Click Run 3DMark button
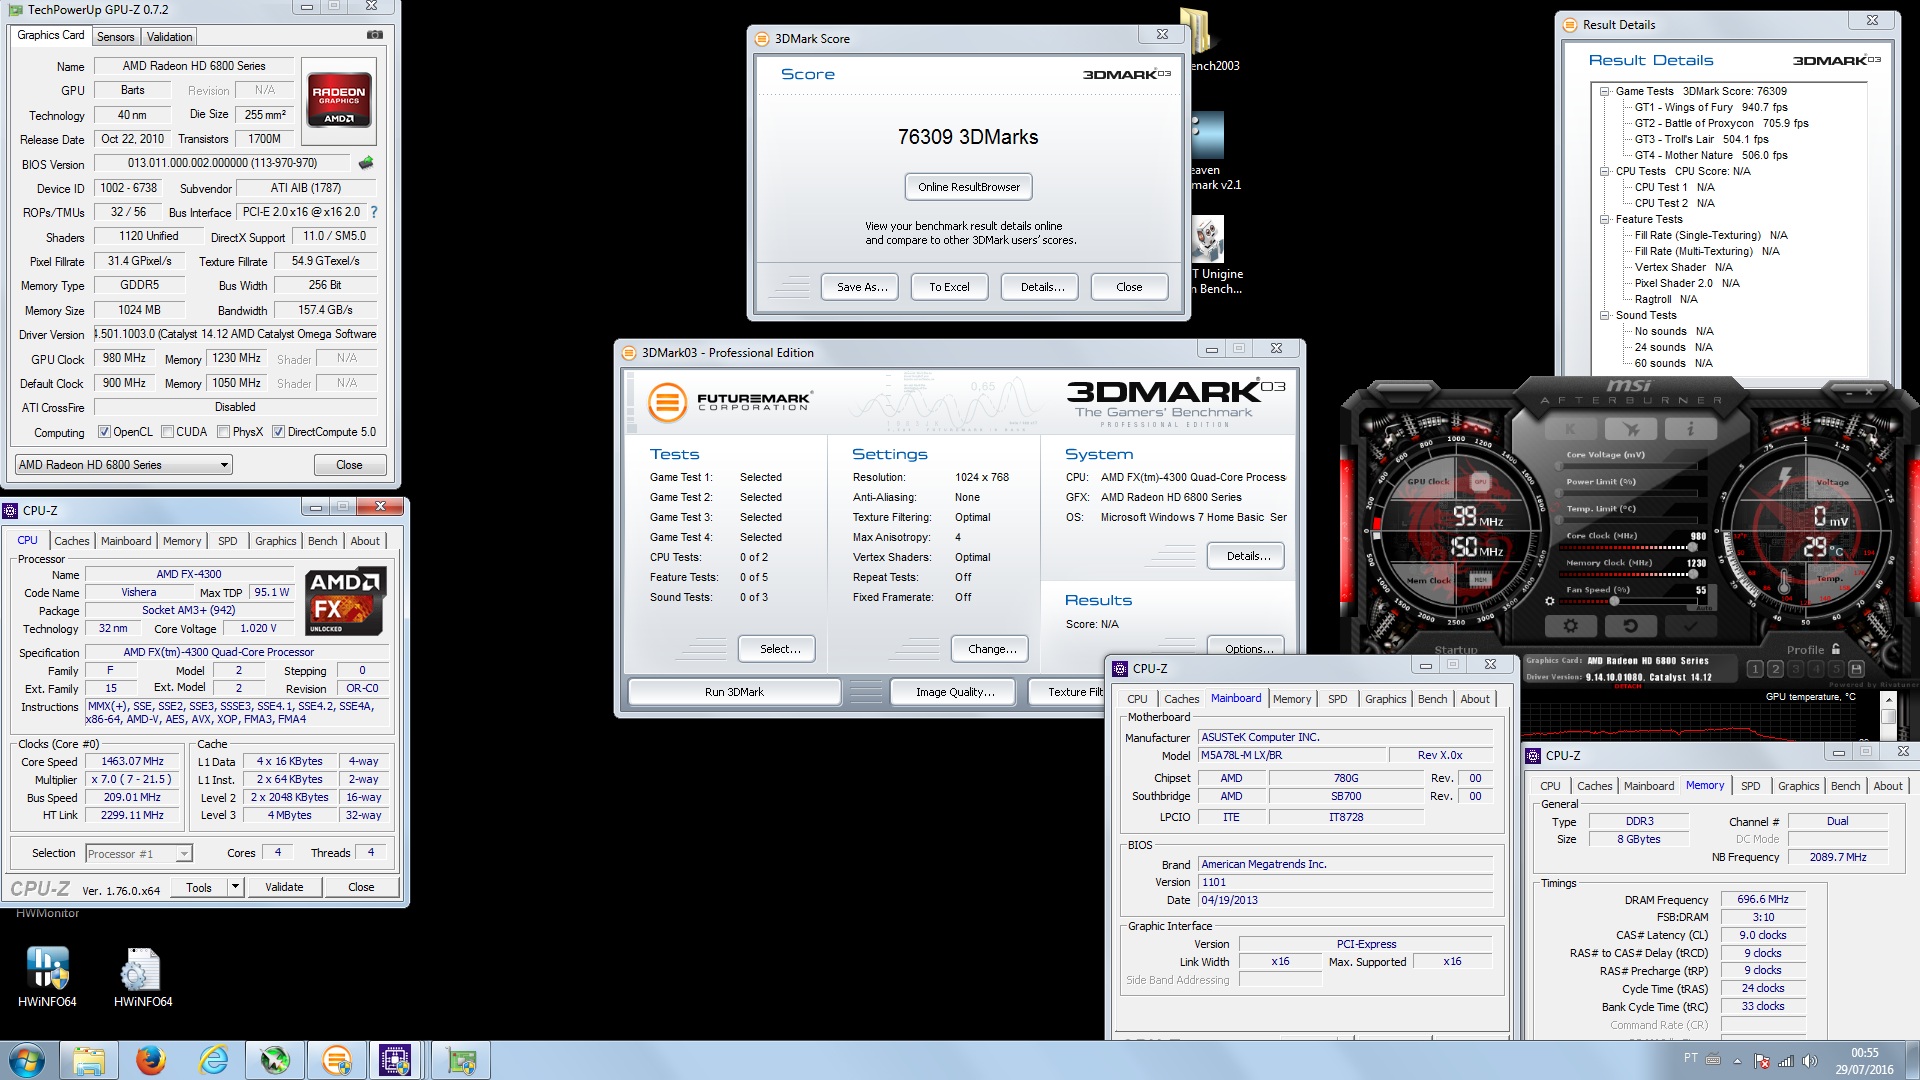 tap(734, 692)
